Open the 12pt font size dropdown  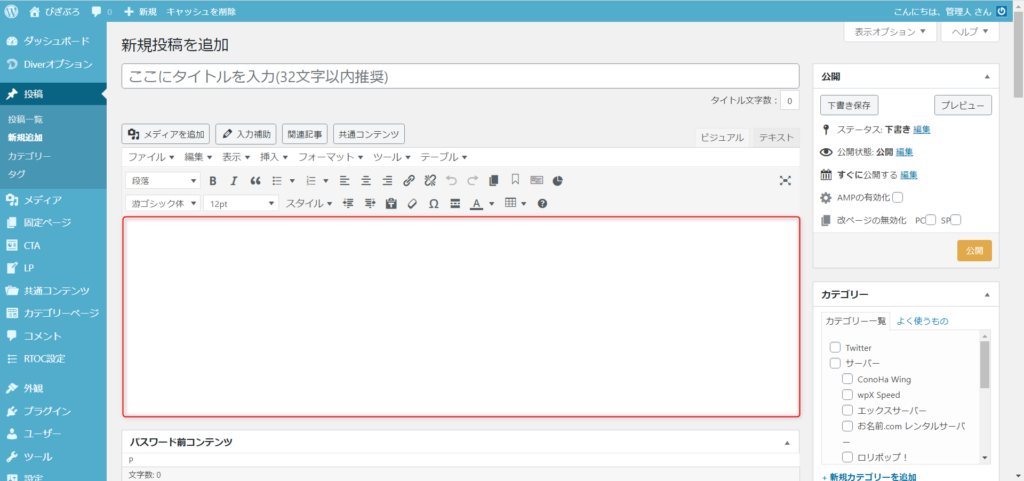[240, 204]
